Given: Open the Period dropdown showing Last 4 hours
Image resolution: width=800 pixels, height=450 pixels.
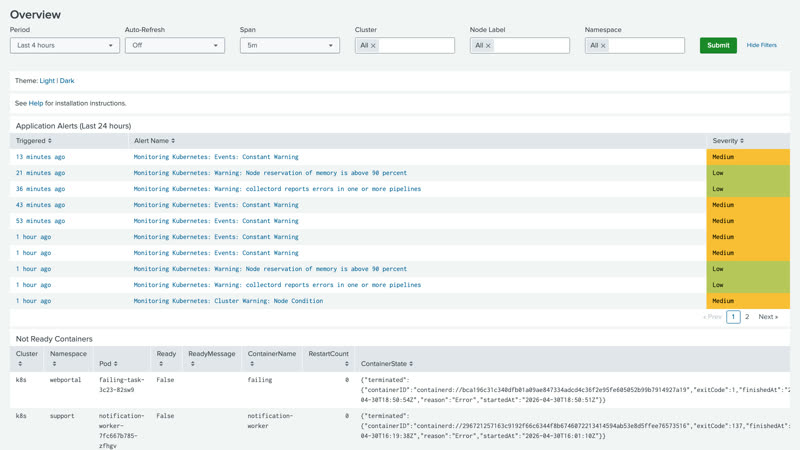Looking at the screenshot, I should (x=65, y=45).
